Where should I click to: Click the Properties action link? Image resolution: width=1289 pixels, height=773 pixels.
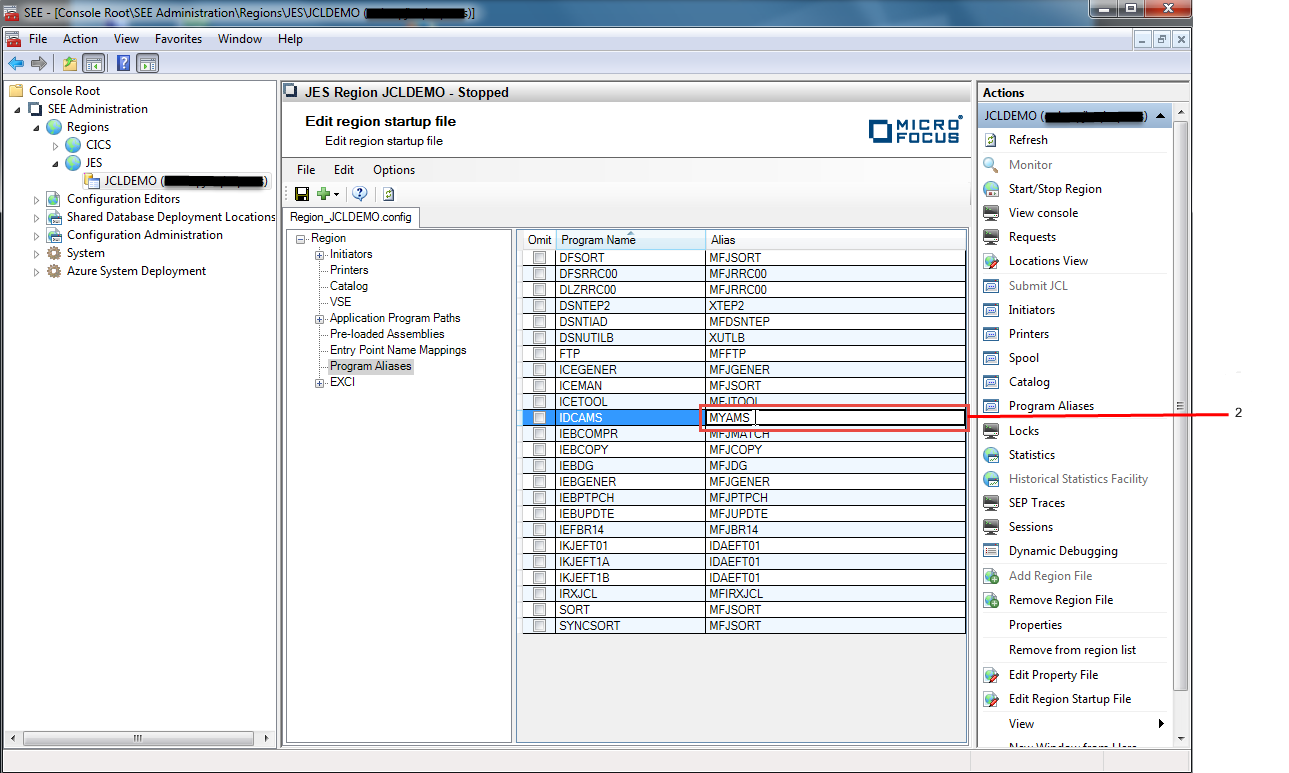coord(1035,625)
